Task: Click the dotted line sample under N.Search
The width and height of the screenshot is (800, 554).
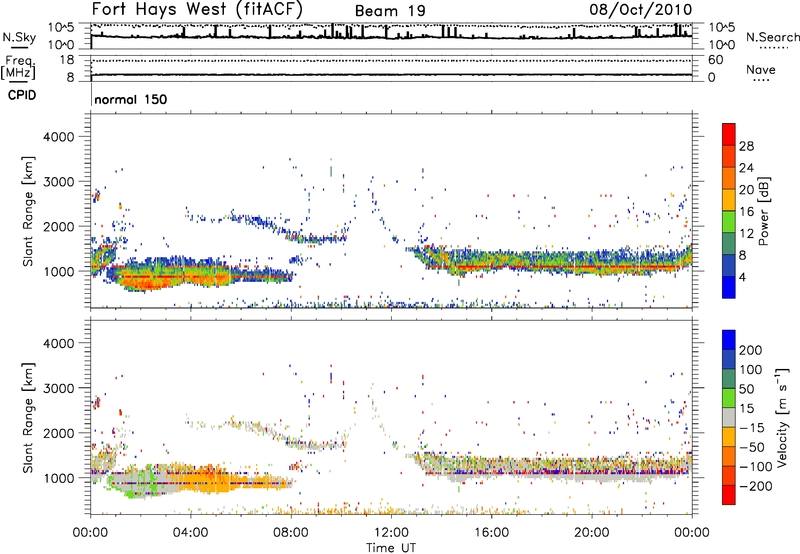Action: (x=773, y=47)
